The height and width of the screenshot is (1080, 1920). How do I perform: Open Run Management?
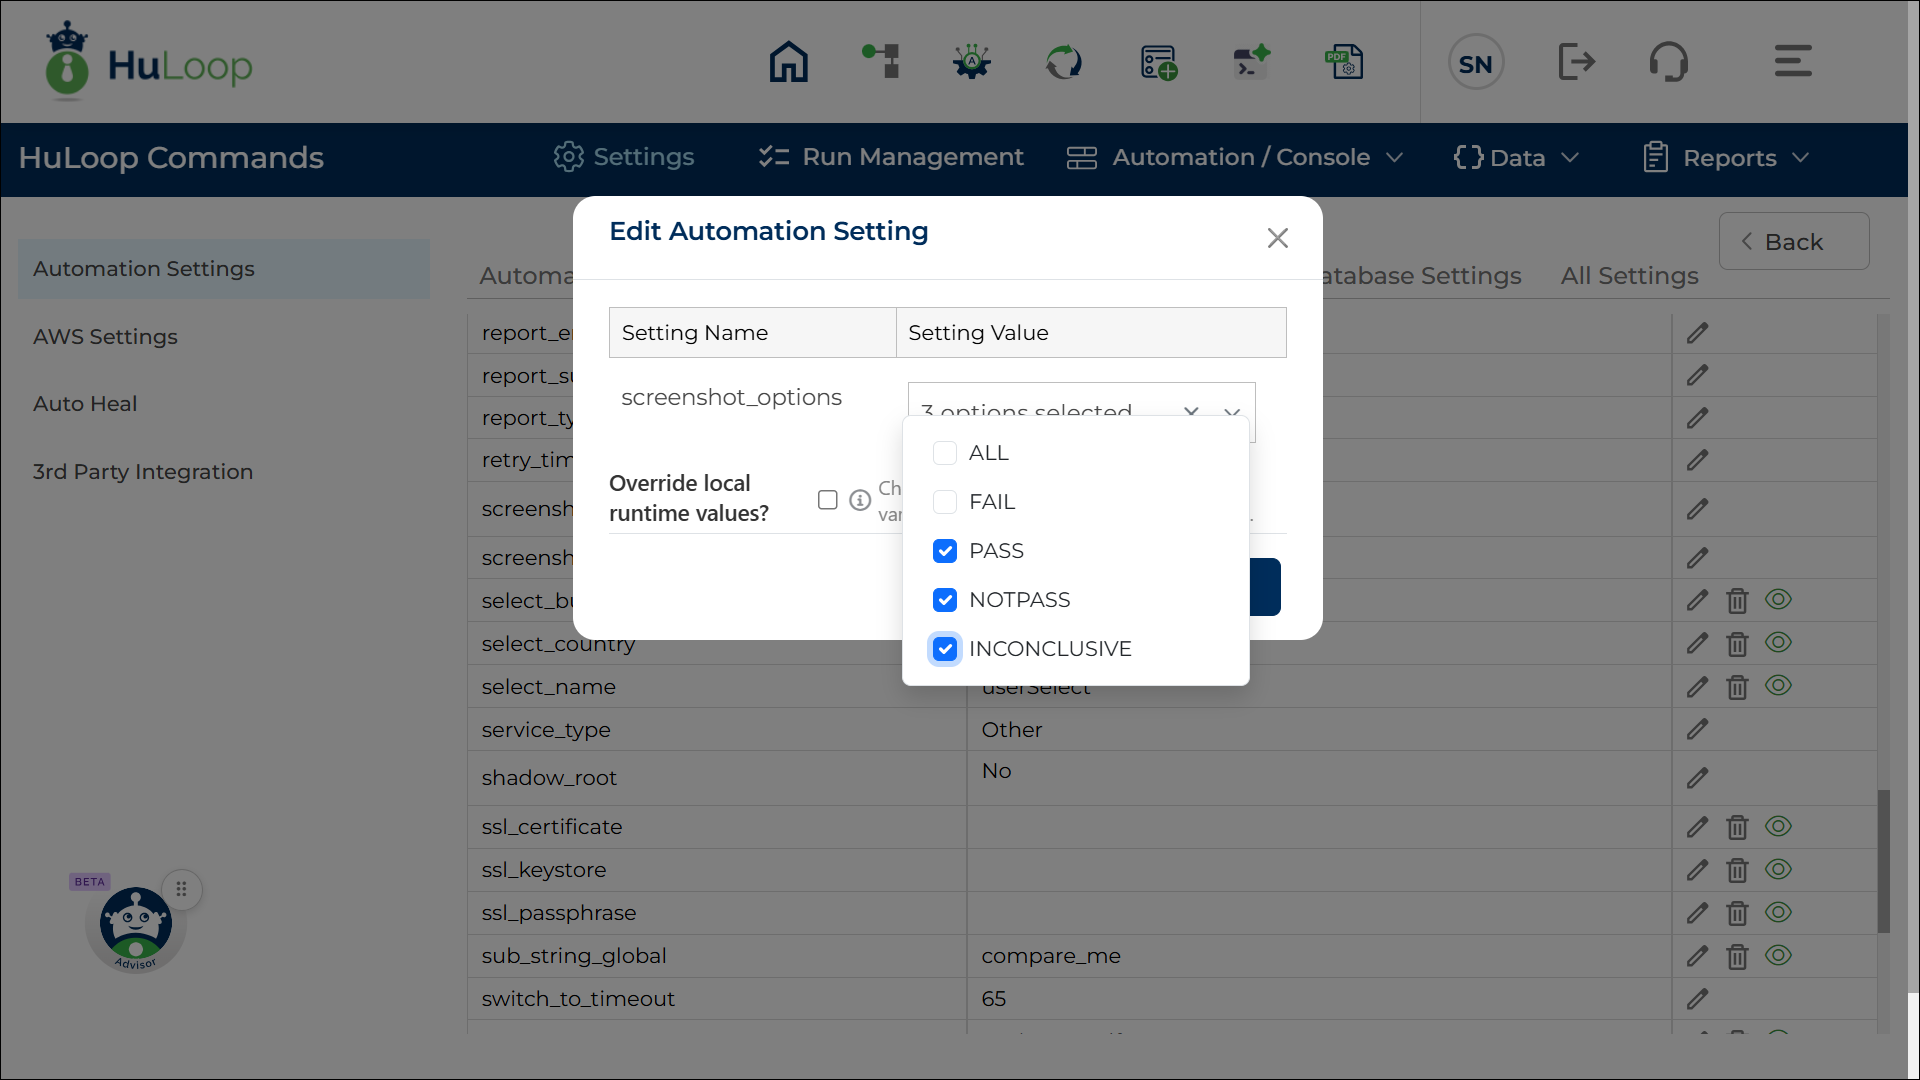pos(890,157)
